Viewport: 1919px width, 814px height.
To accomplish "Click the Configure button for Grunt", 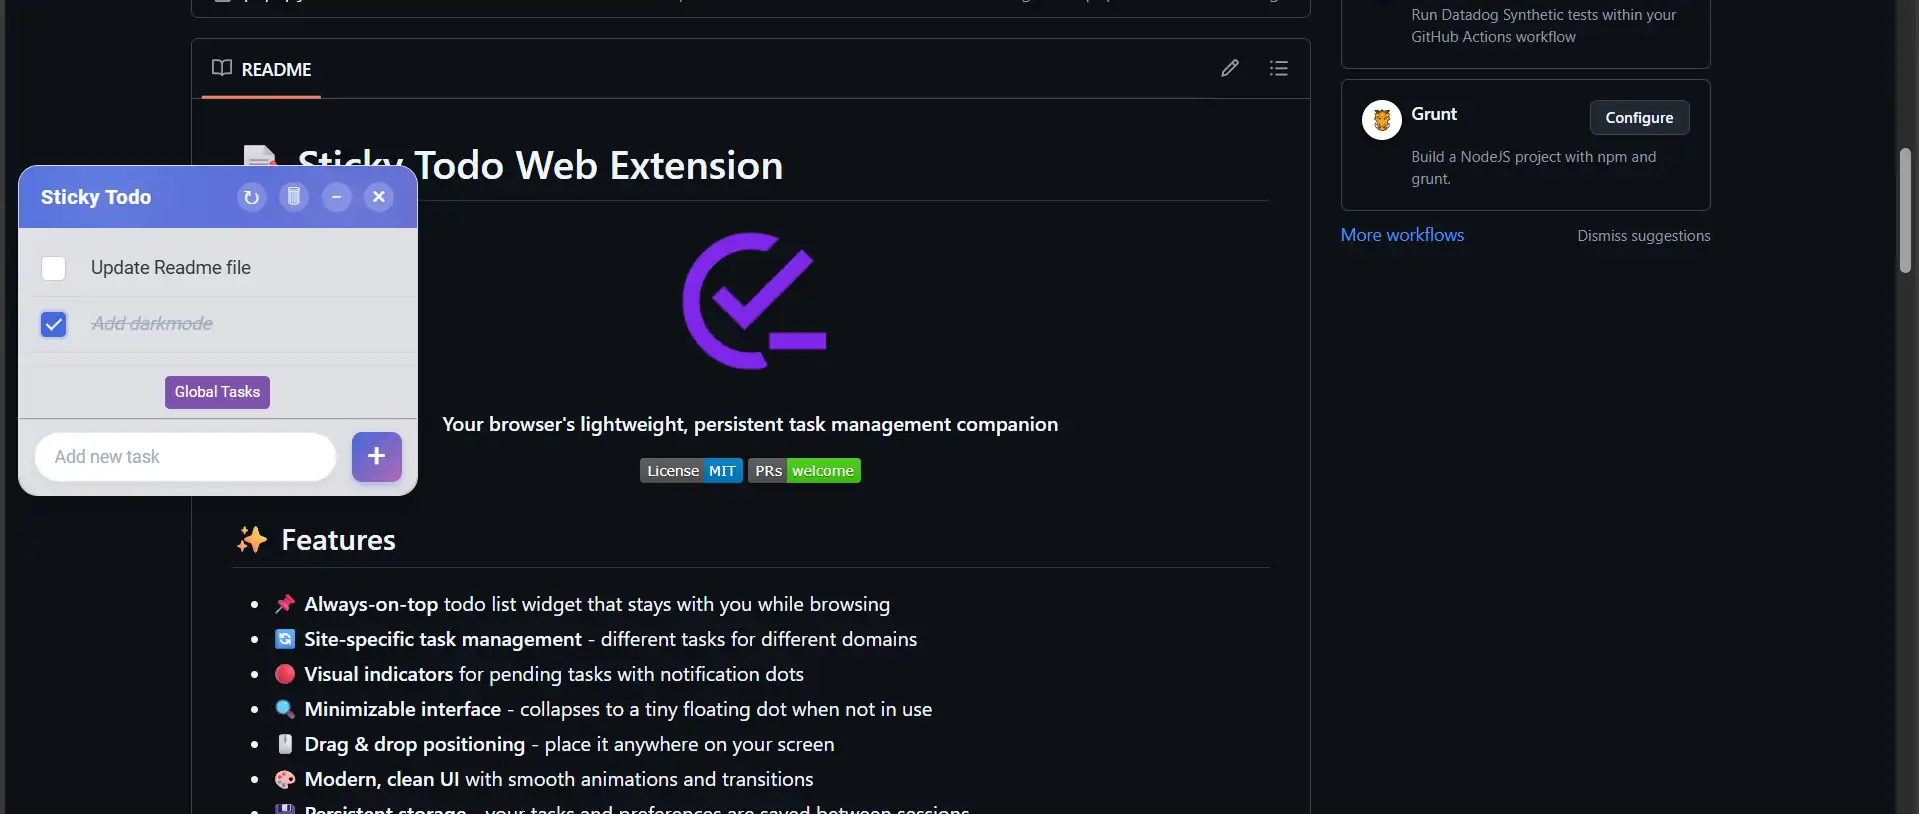I will (1639, 118).
